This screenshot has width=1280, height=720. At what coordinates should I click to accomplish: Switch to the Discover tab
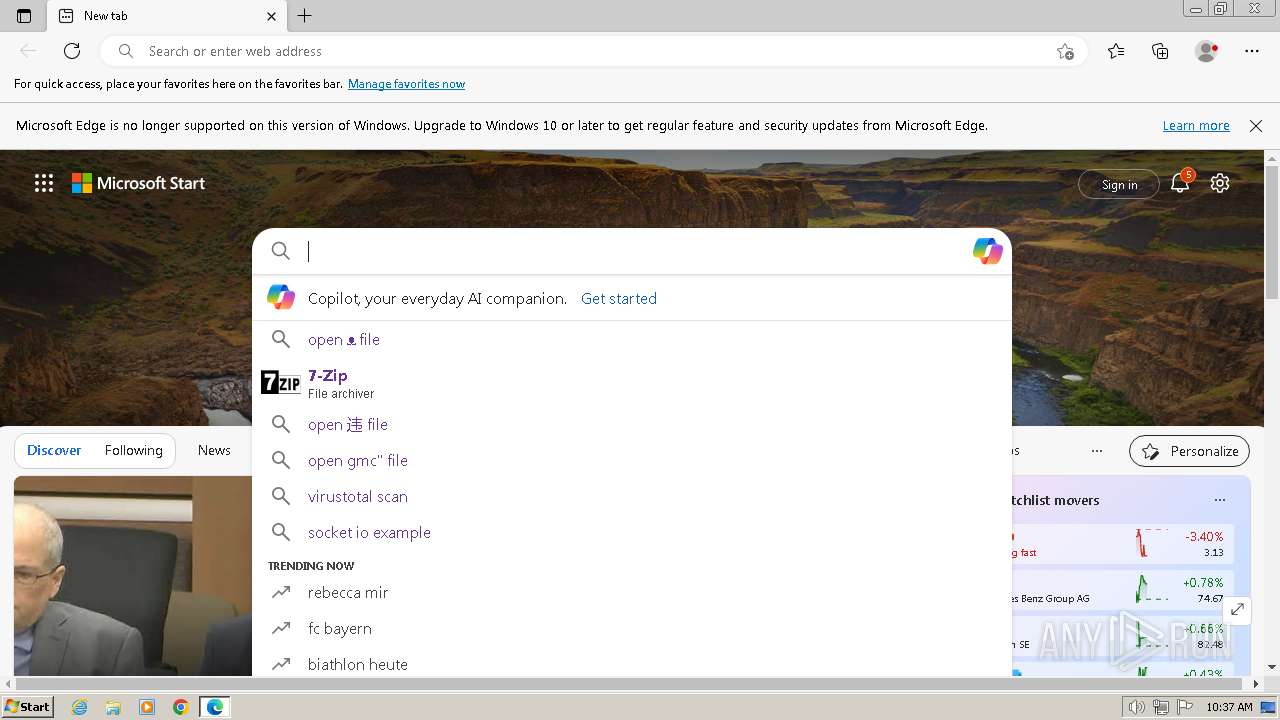click(54, 450)
